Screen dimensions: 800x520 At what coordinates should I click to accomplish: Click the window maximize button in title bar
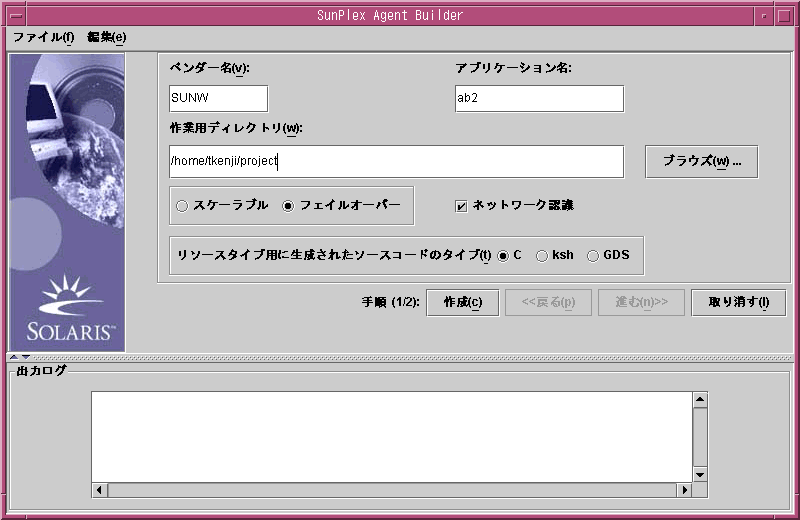point(784,16)
